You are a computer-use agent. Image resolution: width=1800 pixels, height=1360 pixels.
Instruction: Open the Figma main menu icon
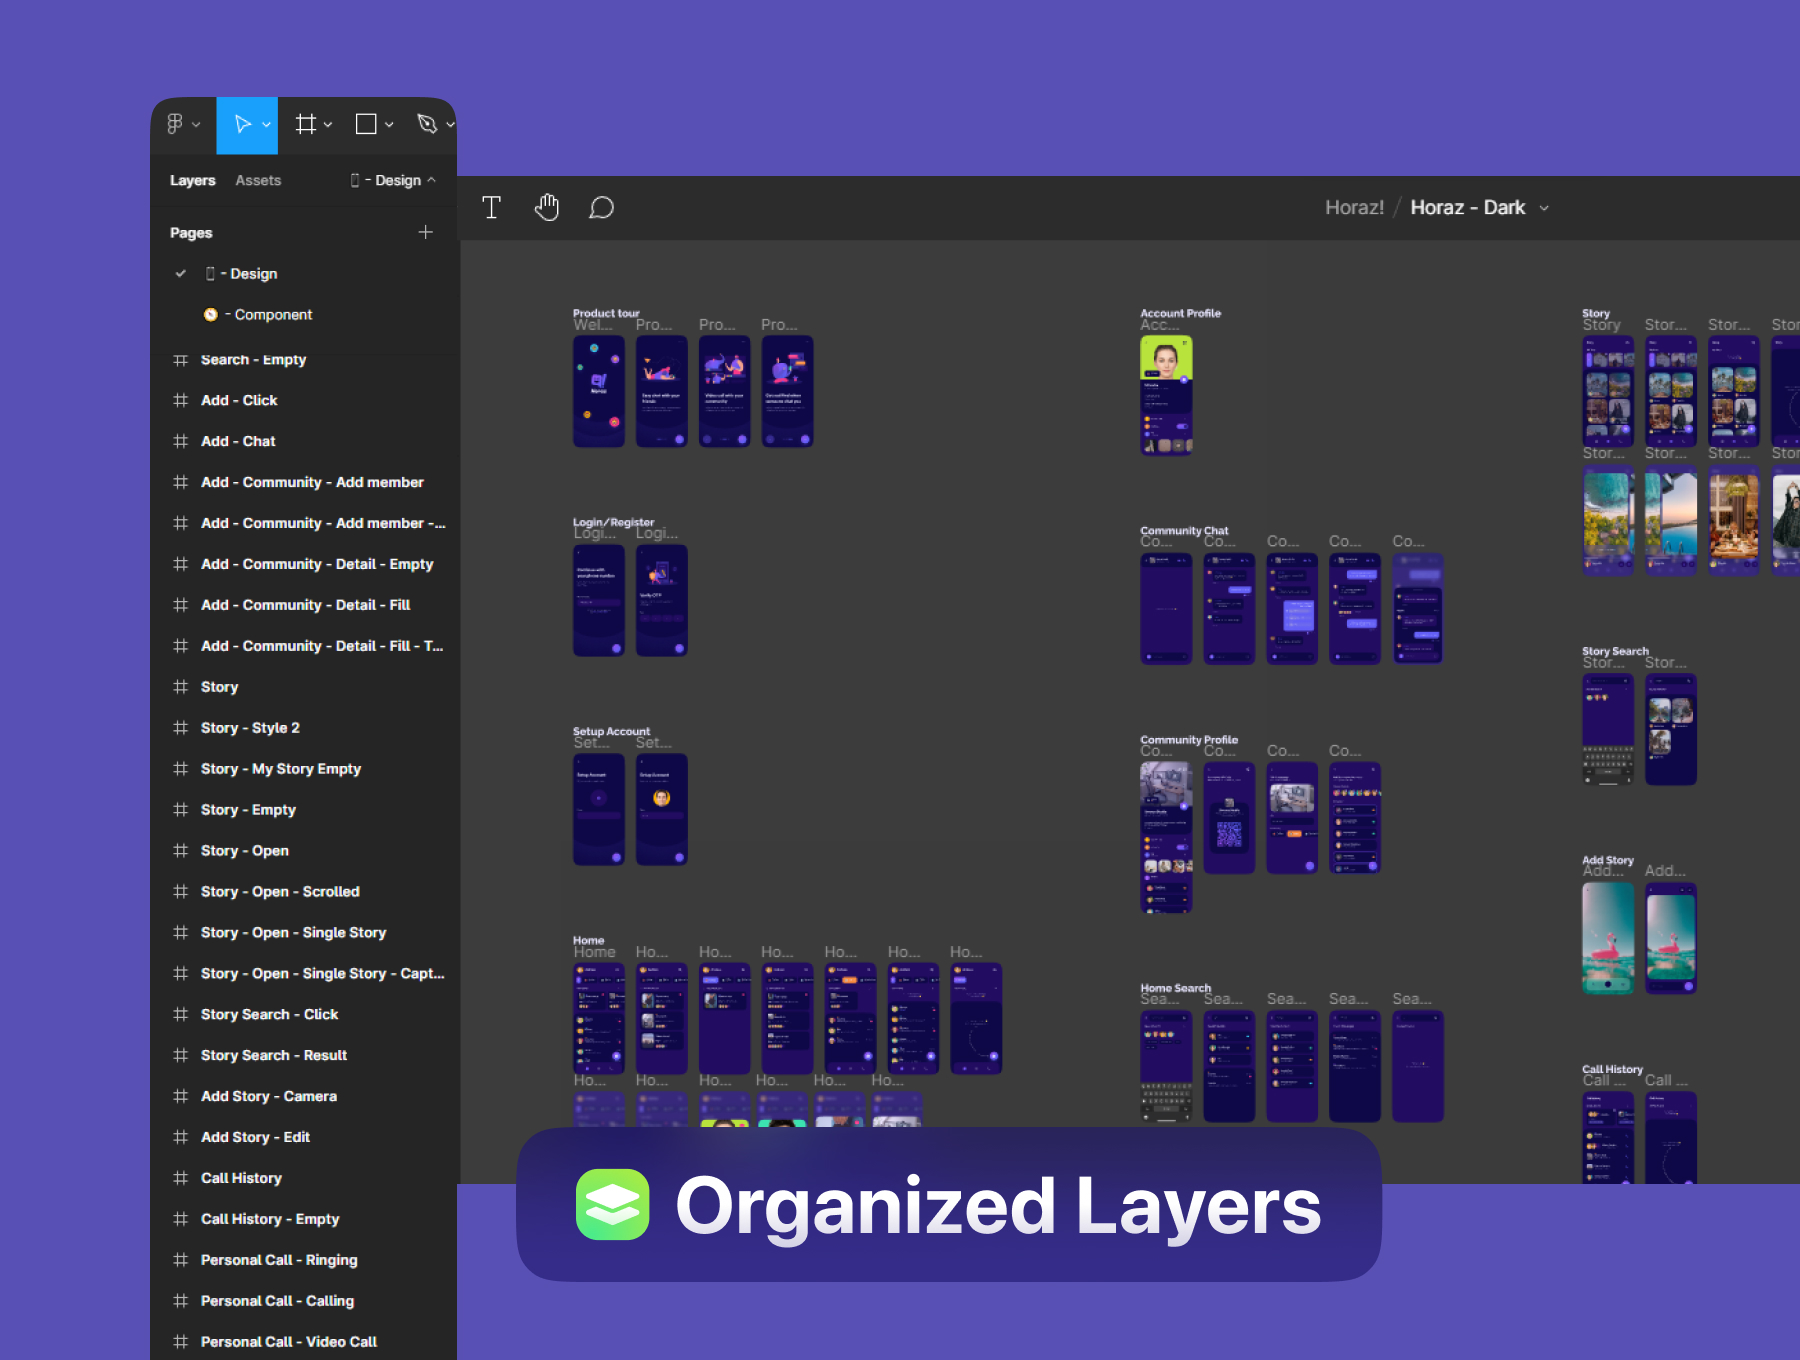click(x=175, y=124)
